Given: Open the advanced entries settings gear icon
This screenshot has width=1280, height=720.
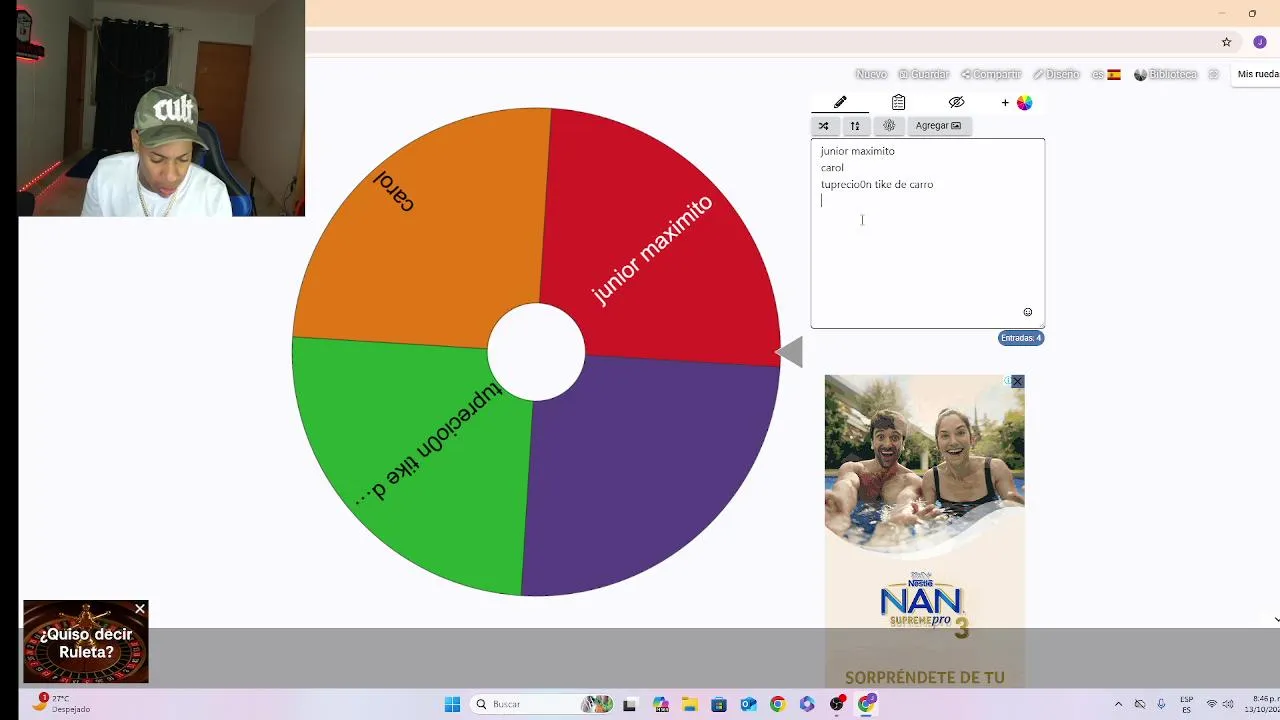Looking at the screenshot, I should pyautogui.click(x=889, y=125).
